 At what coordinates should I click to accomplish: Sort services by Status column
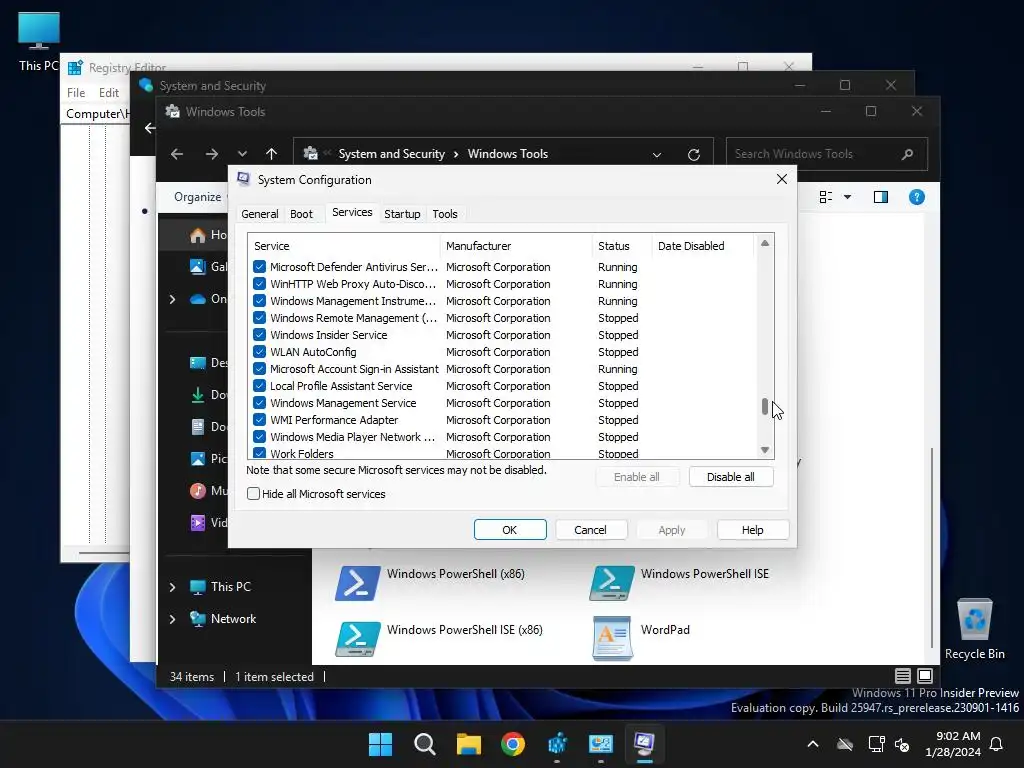coord(622,246)
